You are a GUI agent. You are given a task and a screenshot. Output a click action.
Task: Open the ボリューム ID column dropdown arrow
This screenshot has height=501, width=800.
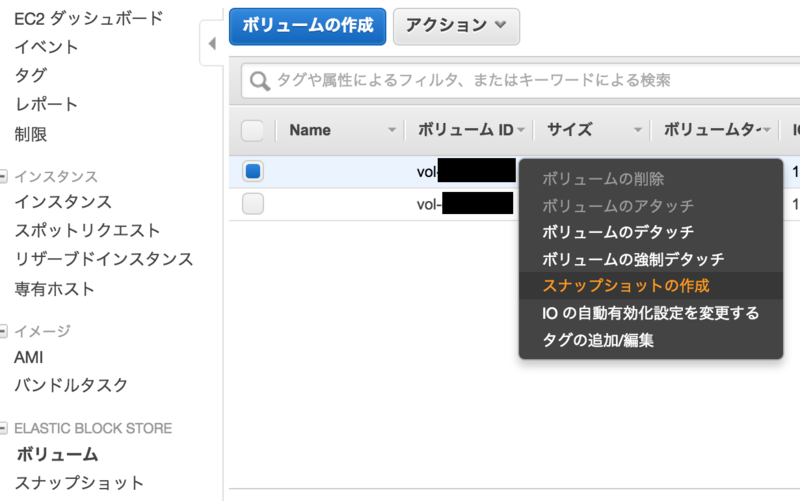(521, 130)
